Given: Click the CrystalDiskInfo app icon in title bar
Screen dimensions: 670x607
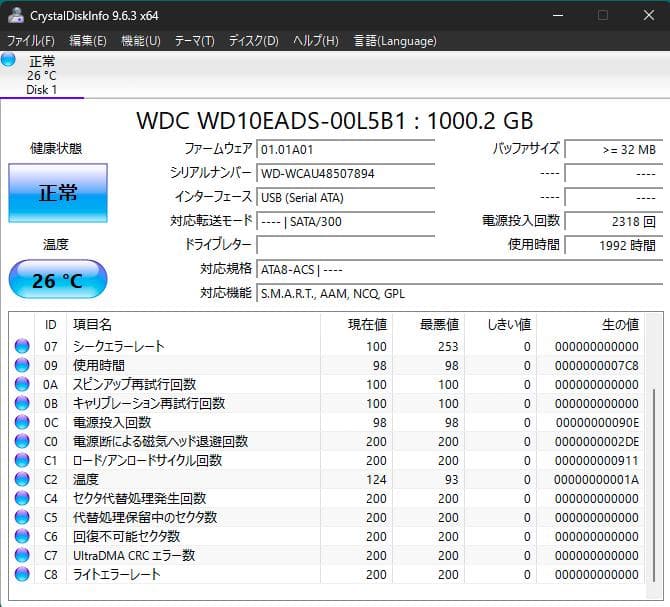Looking at the screenshot, I should [x=16, y=15].
